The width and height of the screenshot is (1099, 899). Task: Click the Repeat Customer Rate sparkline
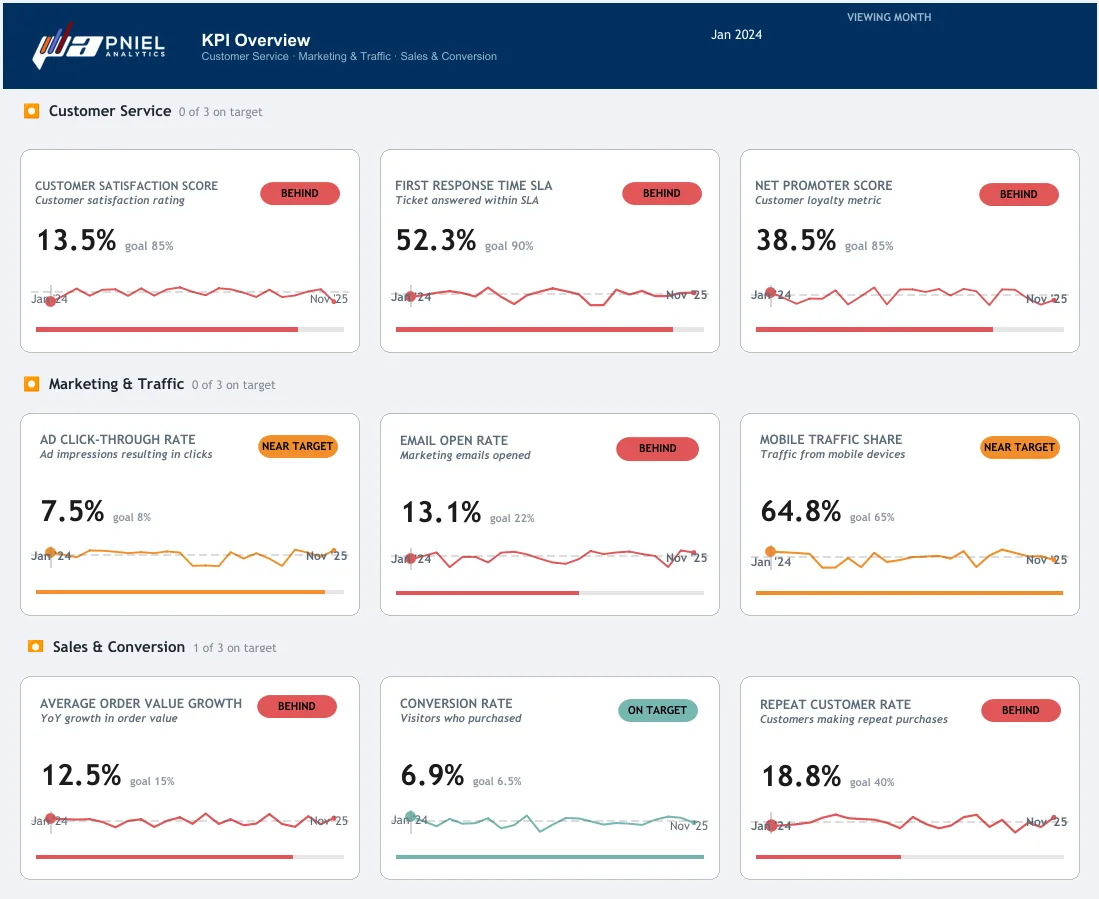coord(910,823)
